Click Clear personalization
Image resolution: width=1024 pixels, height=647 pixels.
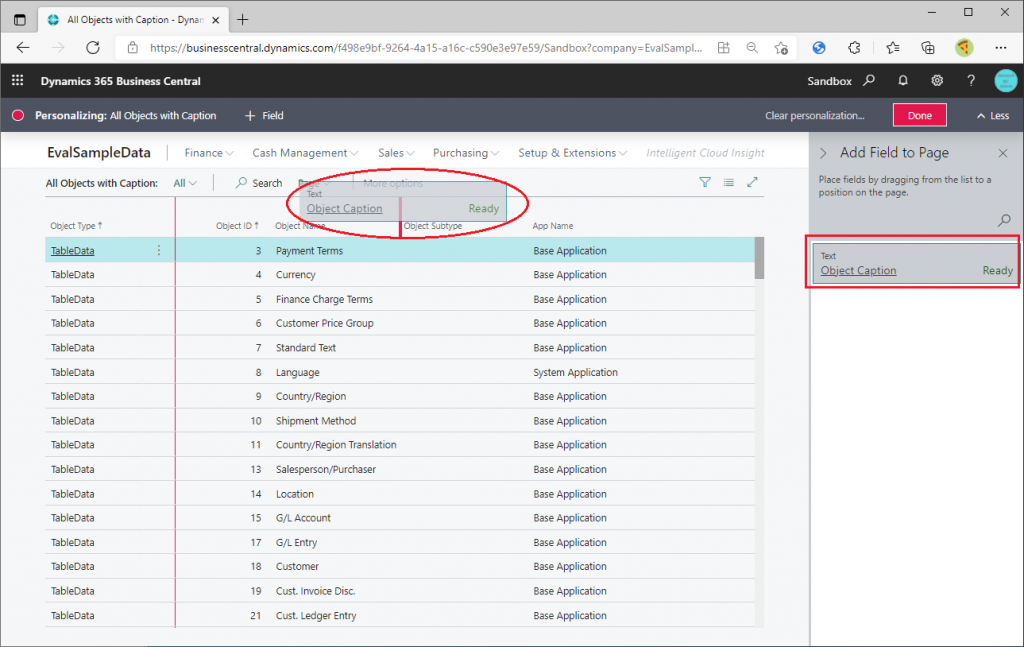[814, 116]
